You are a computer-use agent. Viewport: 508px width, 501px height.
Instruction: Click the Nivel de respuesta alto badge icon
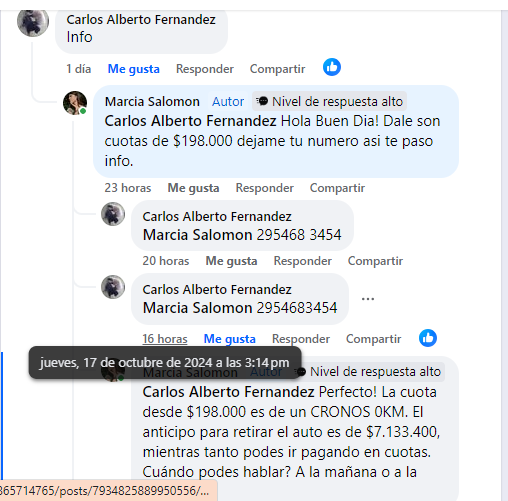click(x=263, y=101)
